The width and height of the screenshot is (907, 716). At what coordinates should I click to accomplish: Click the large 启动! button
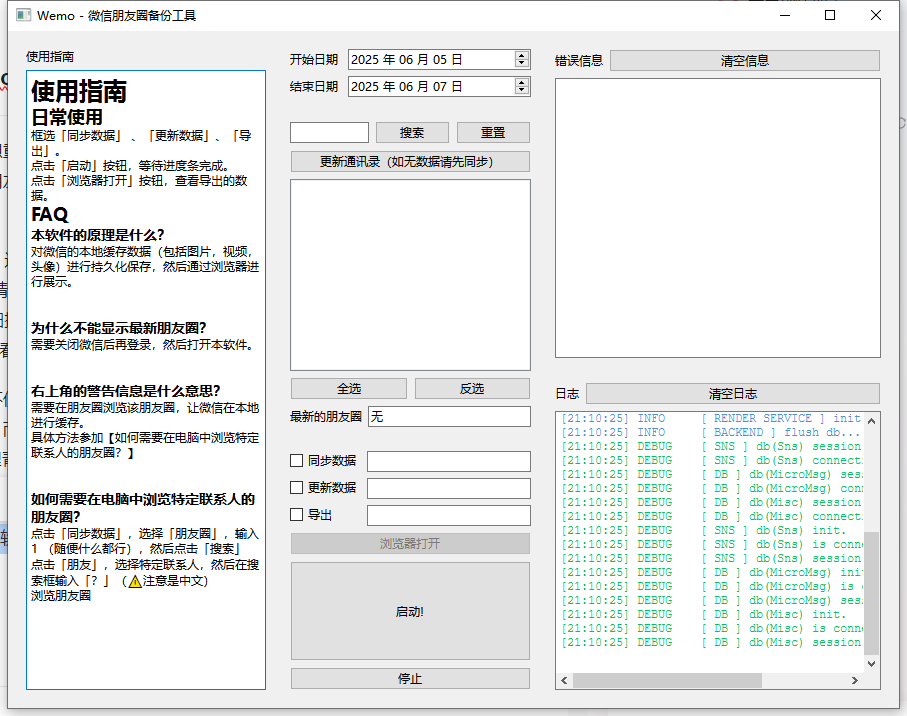click(x=410, y=611)
